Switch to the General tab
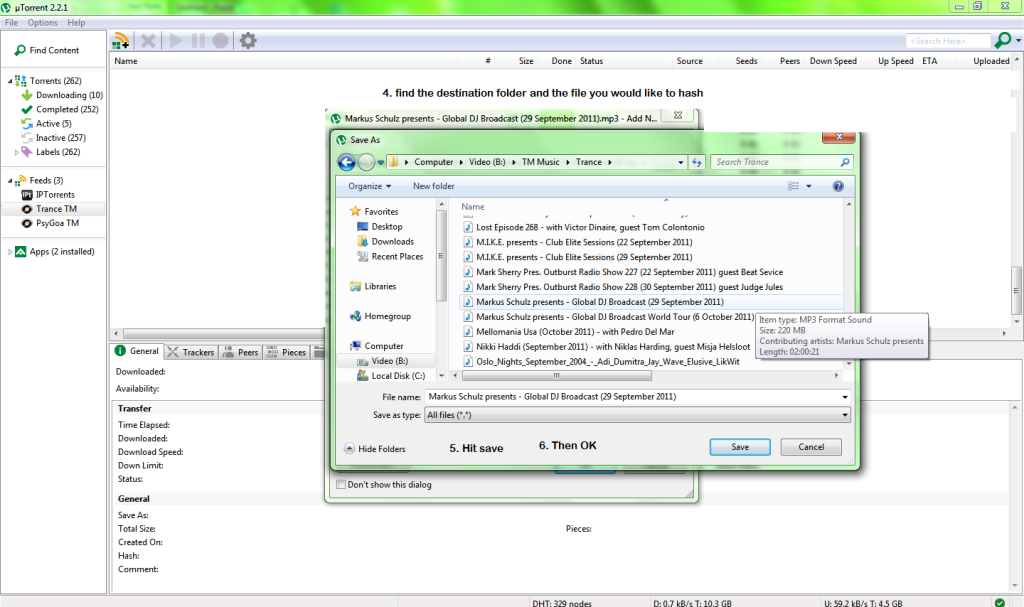Image resolution: width=1024 pixels, height=607 pixels. click(x=137, y=352)
